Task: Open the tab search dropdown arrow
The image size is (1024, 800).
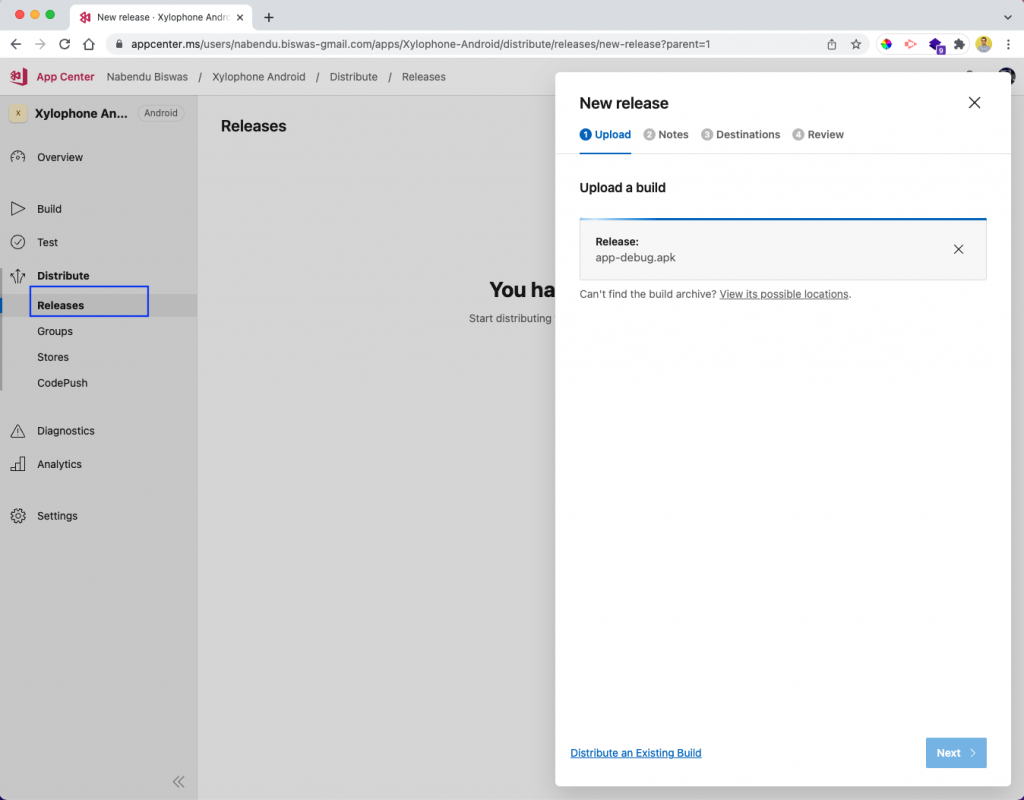Action: 1008,17
